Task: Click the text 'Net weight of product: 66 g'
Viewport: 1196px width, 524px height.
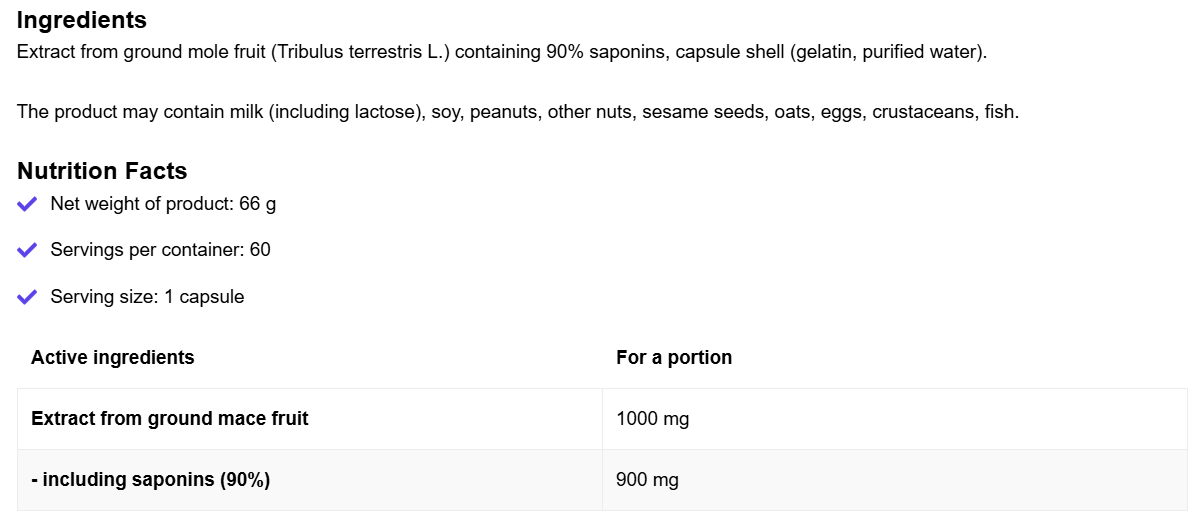Action: (163, 204)
